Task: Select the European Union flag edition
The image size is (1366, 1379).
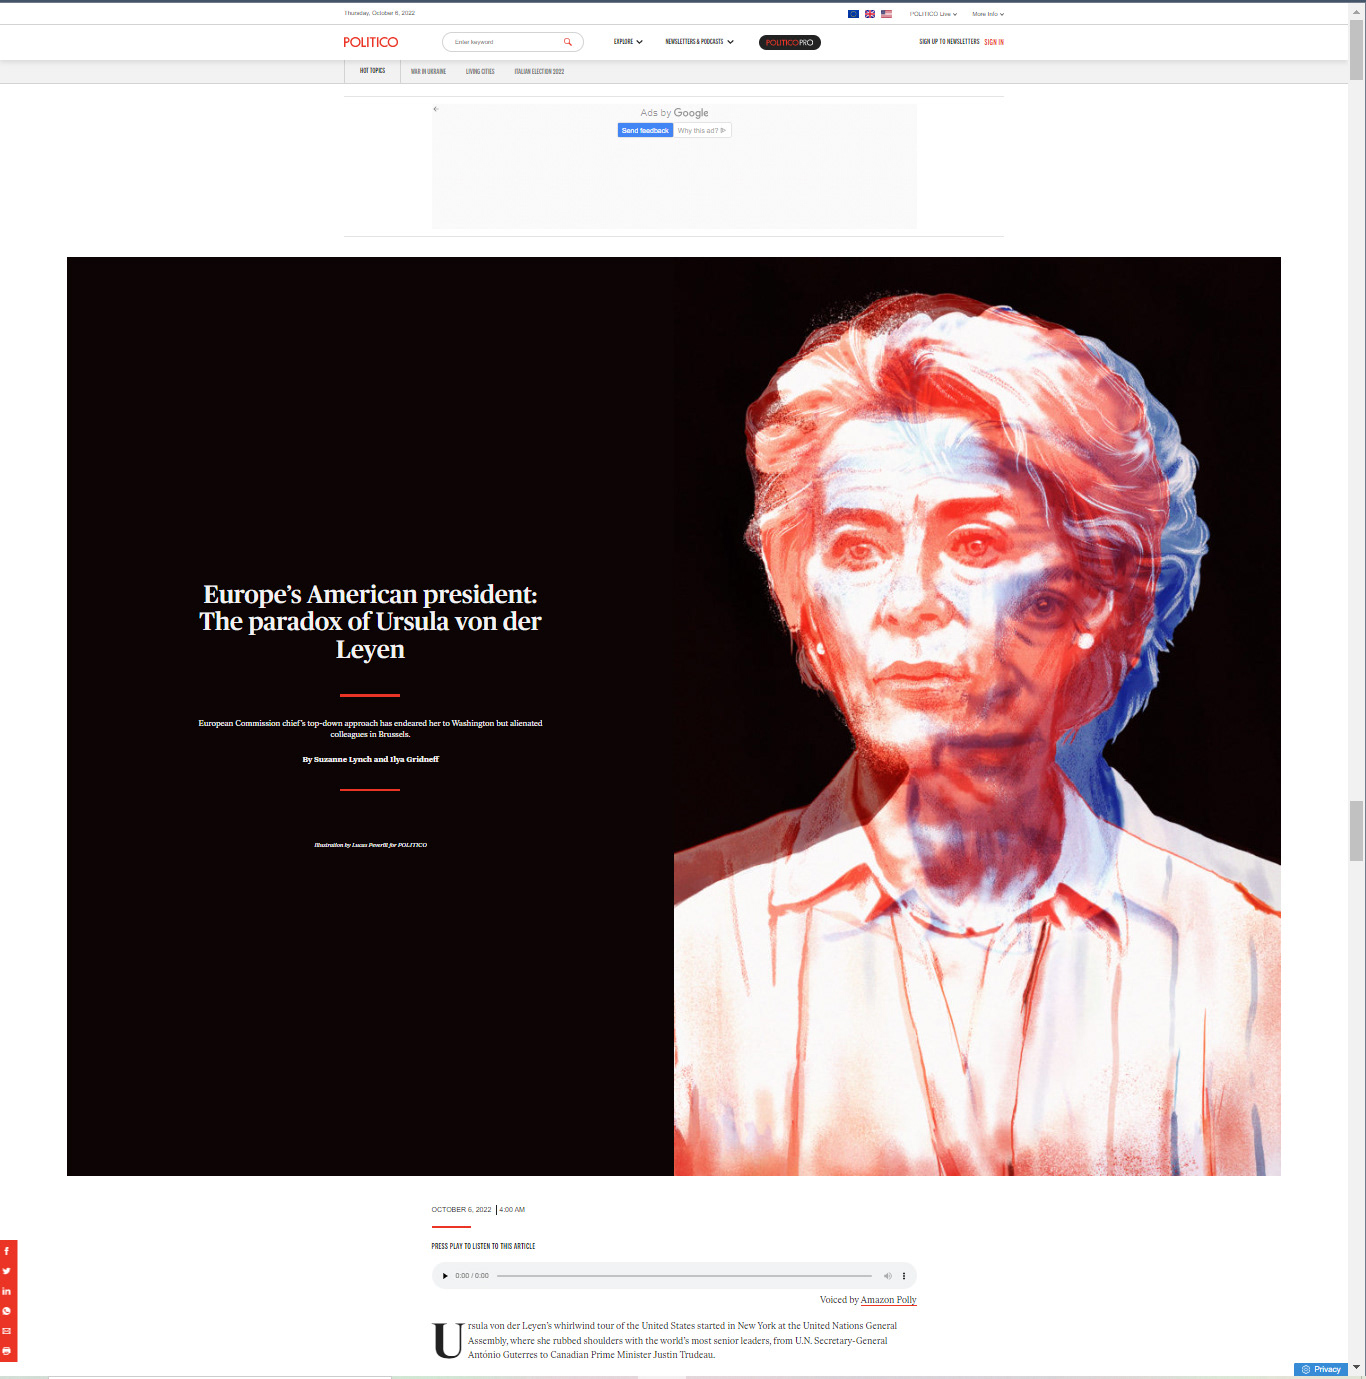Action: 853,14
